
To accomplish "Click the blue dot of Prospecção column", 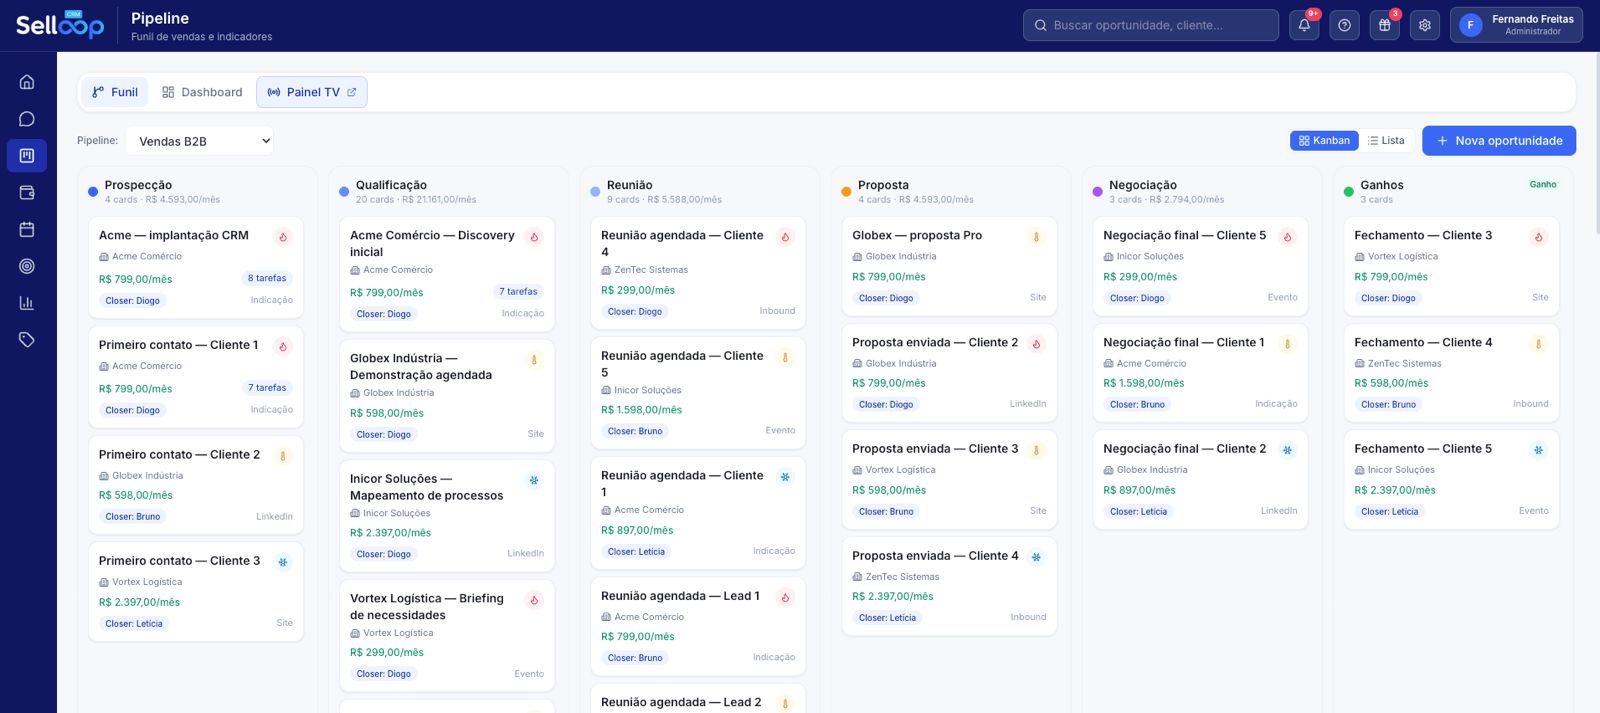I will [93, 191].
